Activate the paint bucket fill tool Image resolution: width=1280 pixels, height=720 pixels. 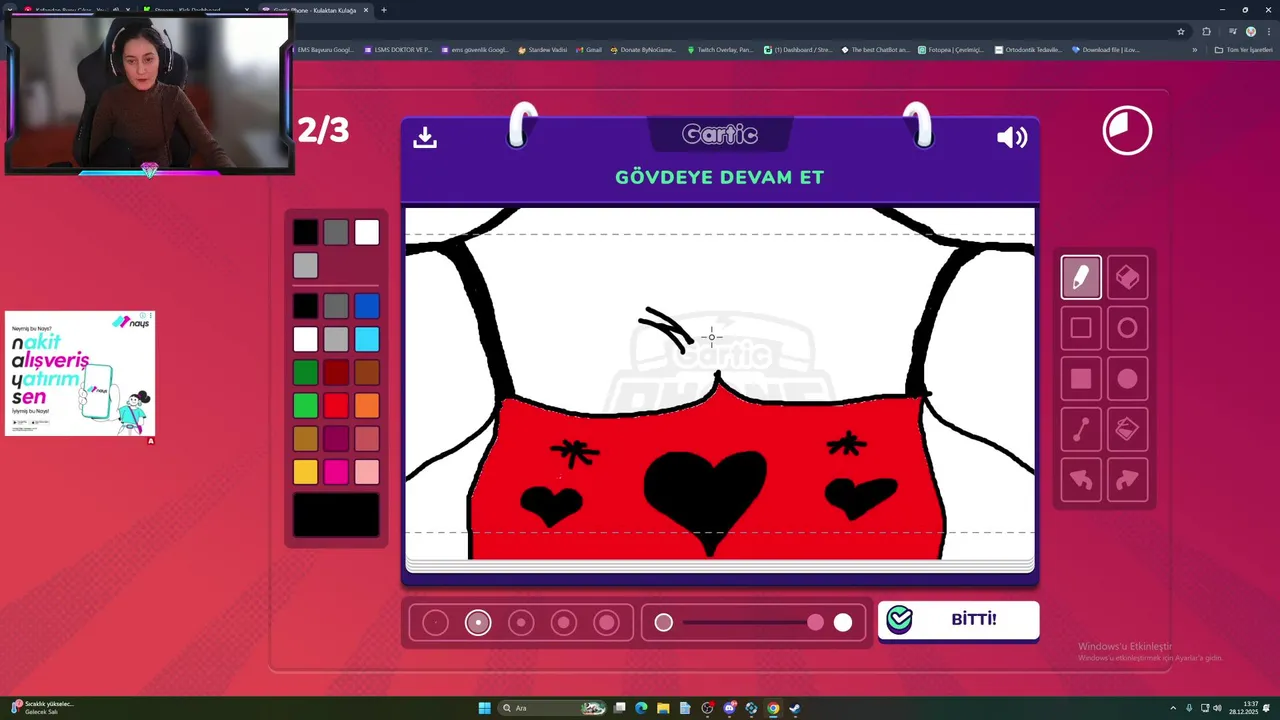click(x=1127, y=430)
